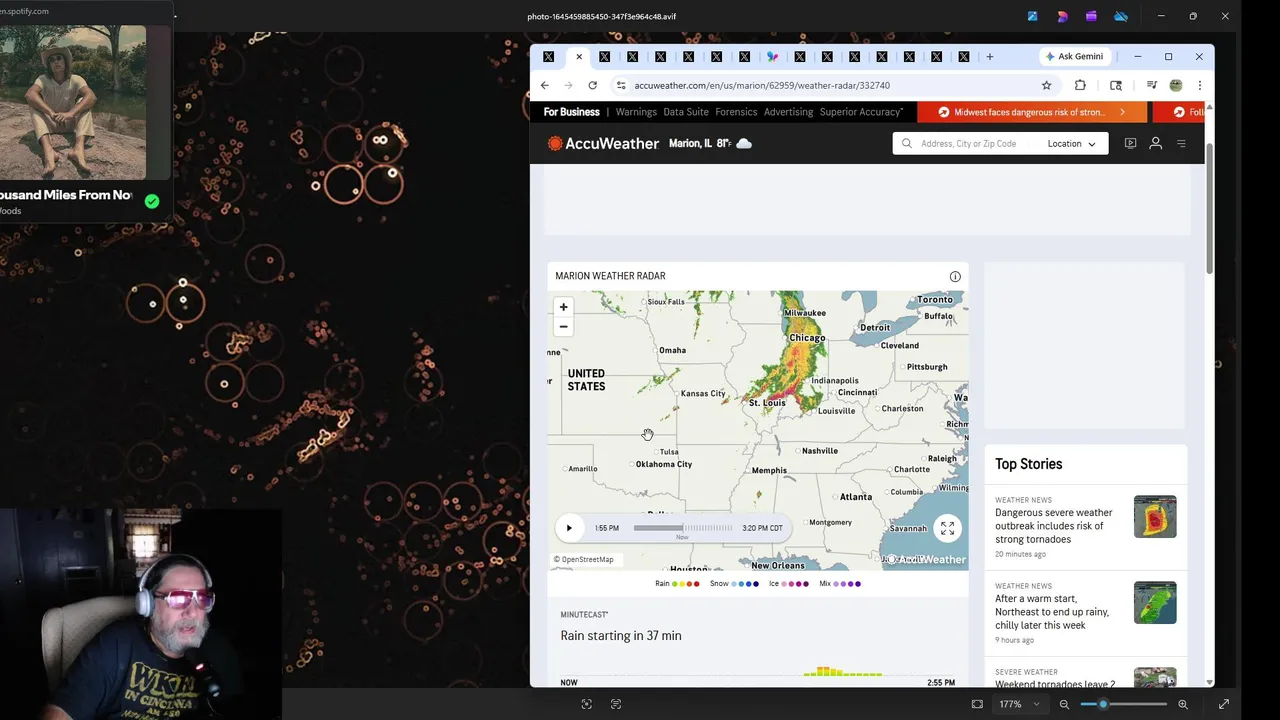Open the Superior Accuracy link
The width and height of the screenshot is (1280, 720).
pyautogui.click(x=861, y=112)
